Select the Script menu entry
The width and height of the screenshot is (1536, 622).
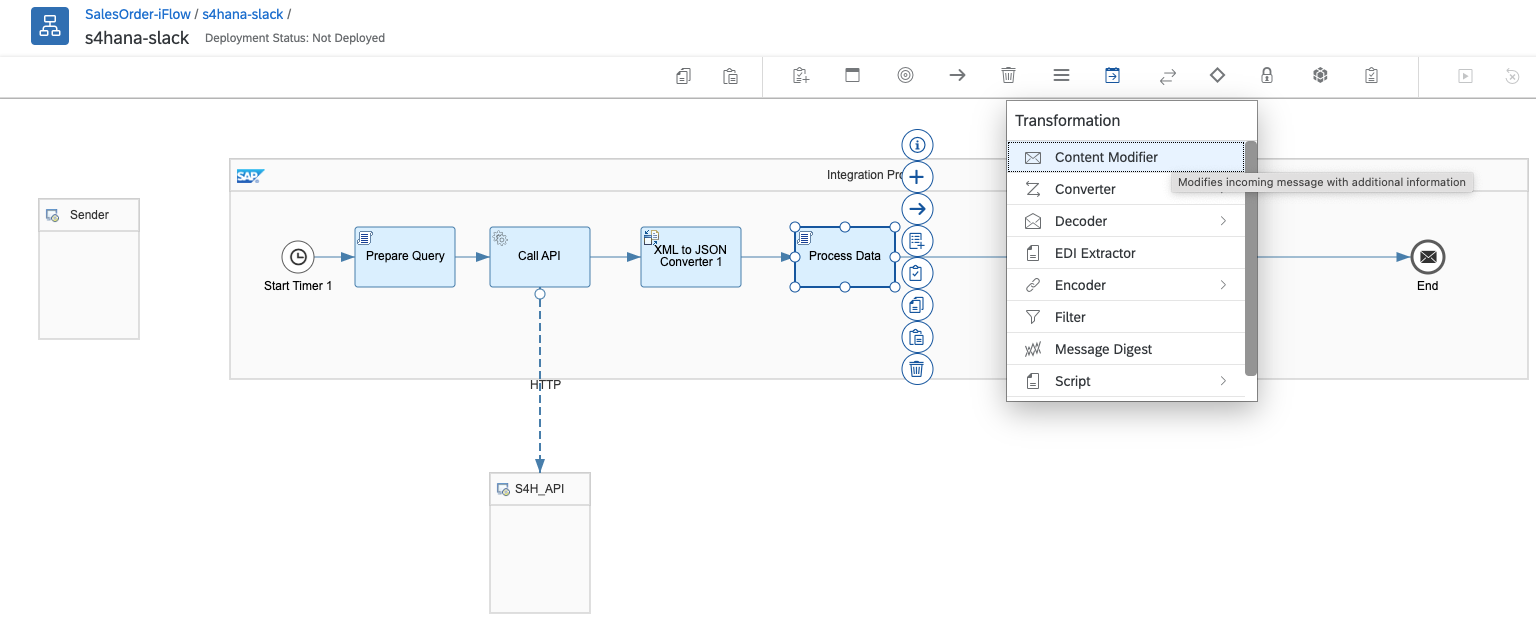(1126, 381)
